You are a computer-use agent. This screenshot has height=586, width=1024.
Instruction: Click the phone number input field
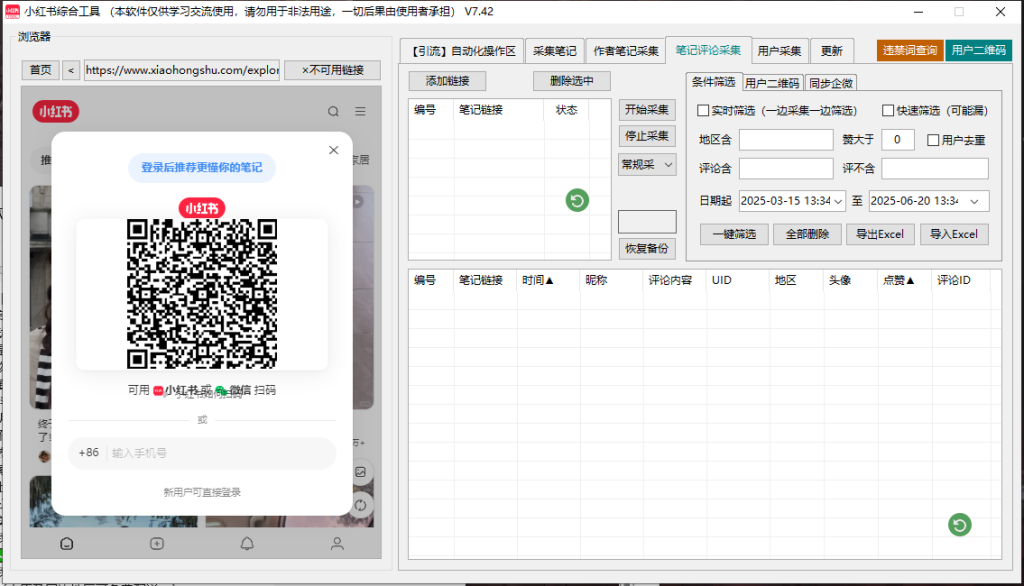pos(210,452)
